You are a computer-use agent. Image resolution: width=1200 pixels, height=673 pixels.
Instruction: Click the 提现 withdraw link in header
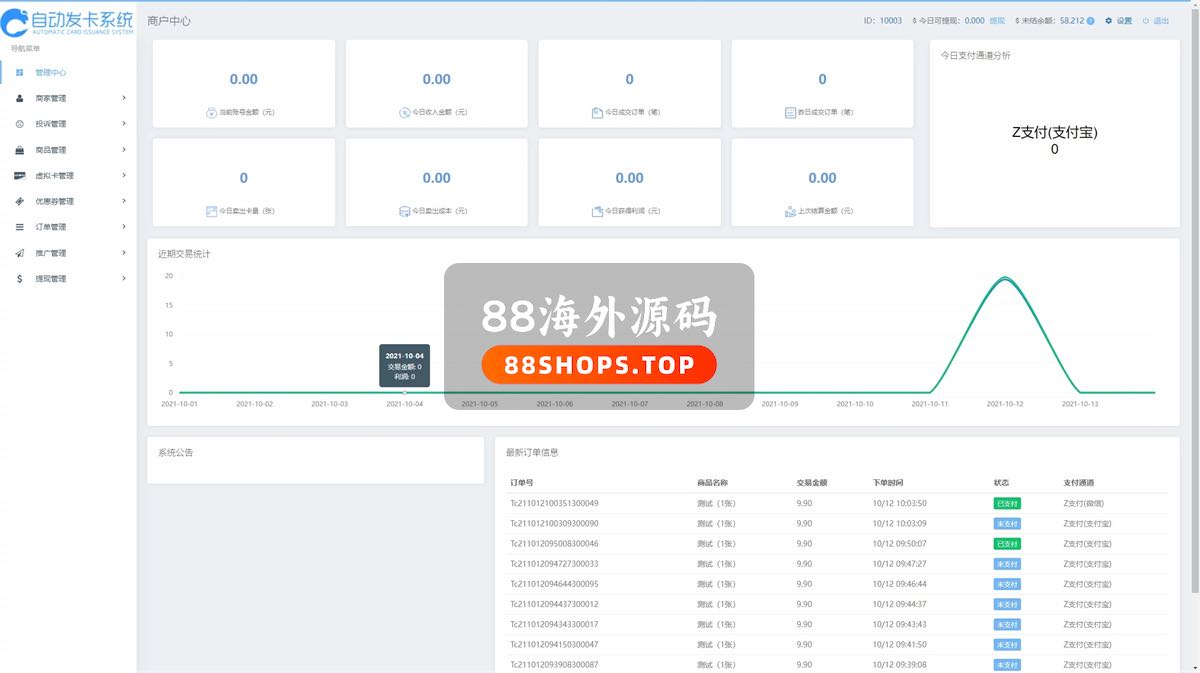click(997, 21)
